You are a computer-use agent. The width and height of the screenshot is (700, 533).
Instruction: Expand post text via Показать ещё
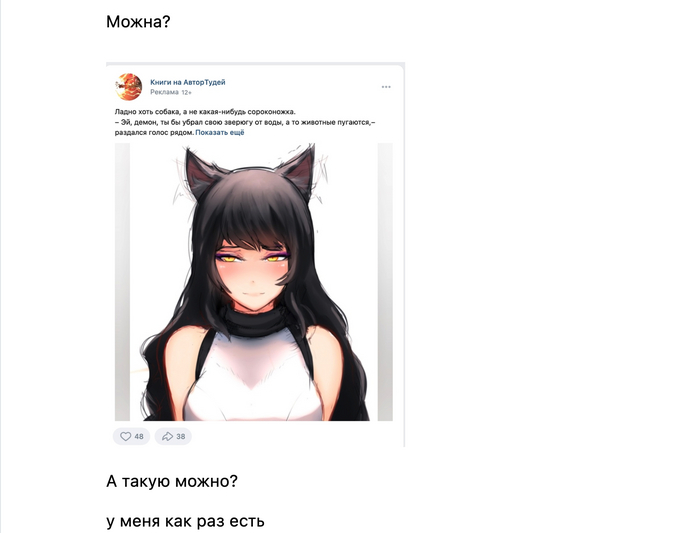(220, 133)
